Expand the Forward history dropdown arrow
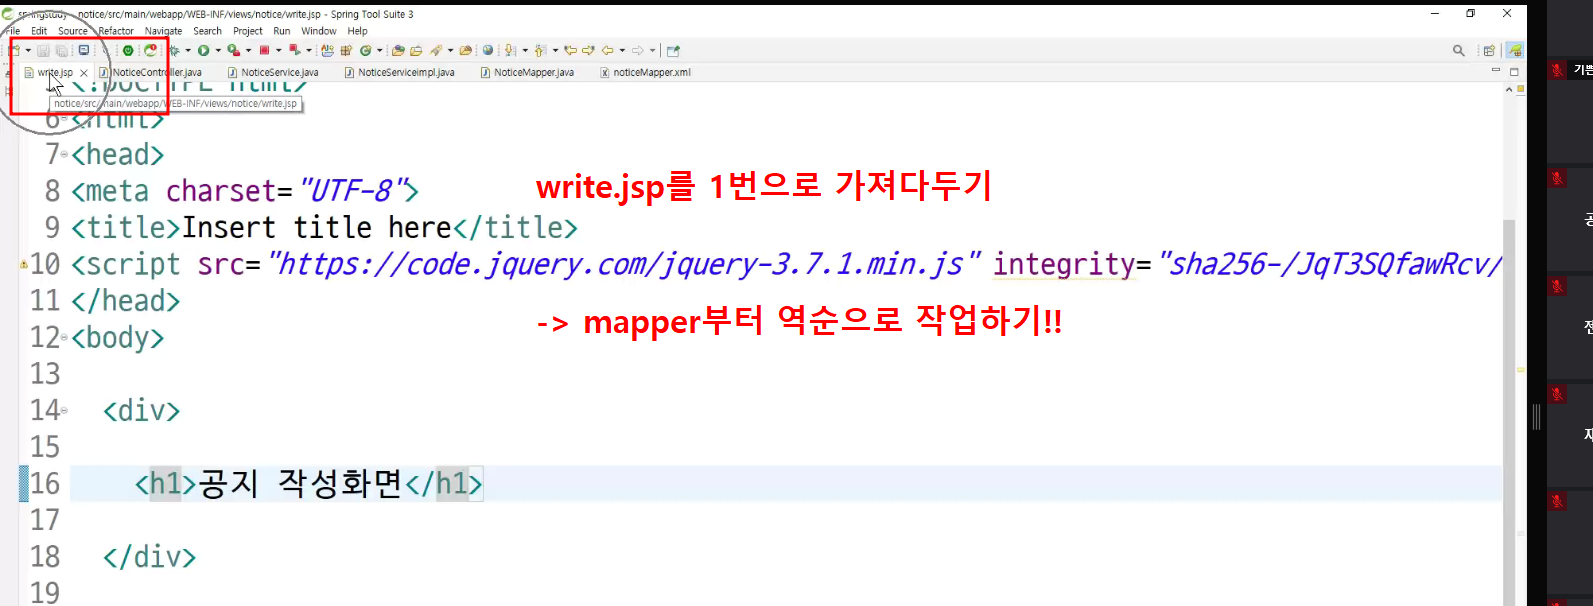Image resolution: width=1593 pixels, height=606 pixels. [x=652, y=50]
